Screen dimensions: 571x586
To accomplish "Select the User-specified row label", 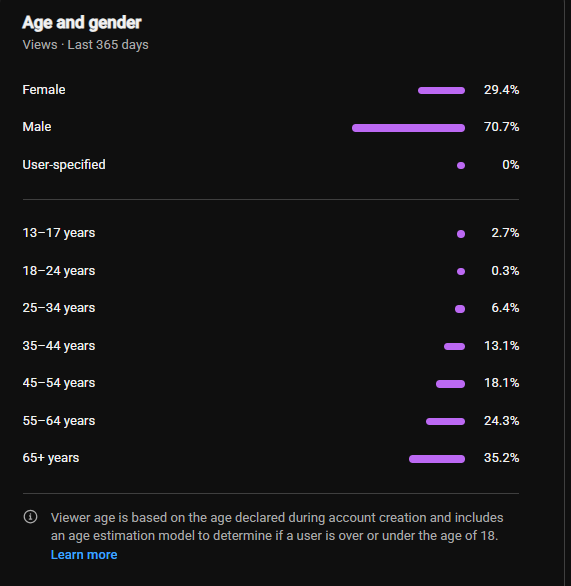I will (64, 165).
